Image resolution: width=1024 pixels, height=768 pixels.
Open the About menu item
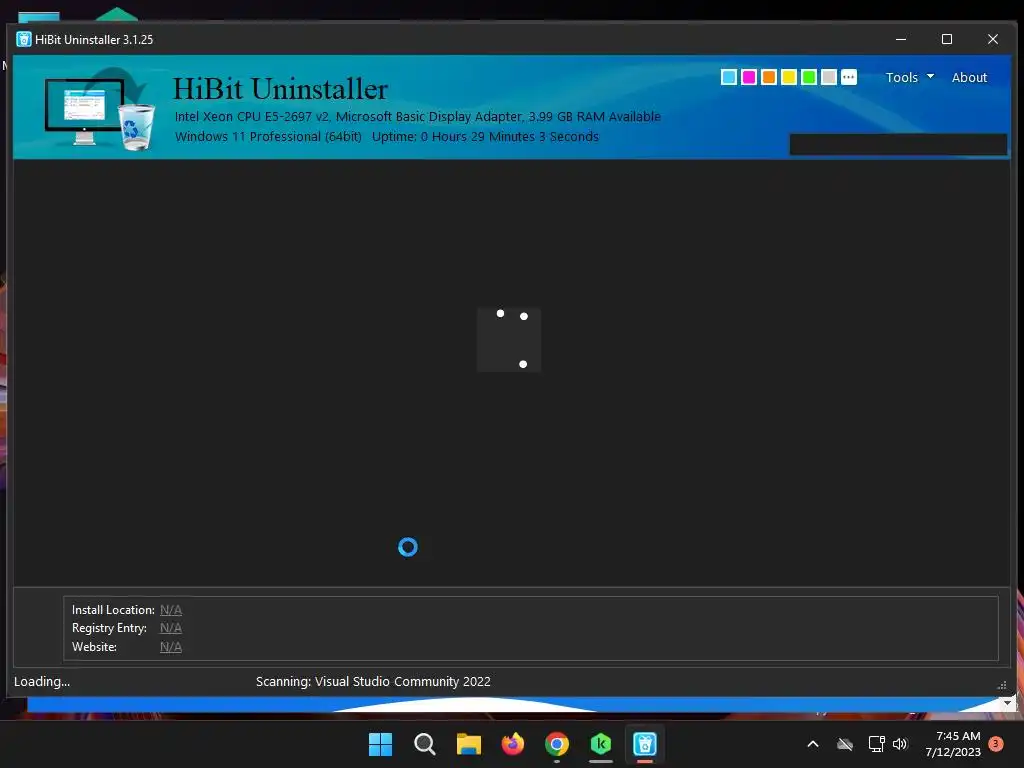(969, 77)
